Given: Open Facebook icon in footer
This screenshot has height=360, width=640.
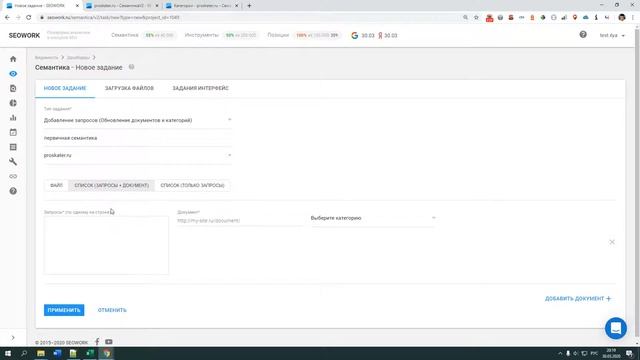Looking at the screenshot, I should (x=97, y=342).
